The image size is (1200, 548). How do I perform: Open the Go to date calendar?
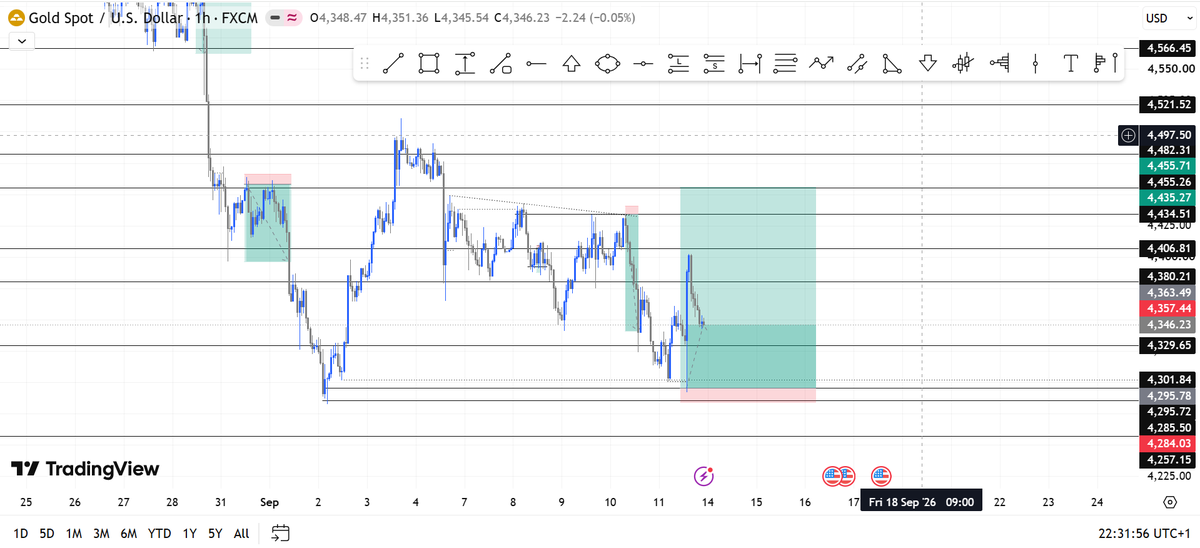click(x=281, y=533)
